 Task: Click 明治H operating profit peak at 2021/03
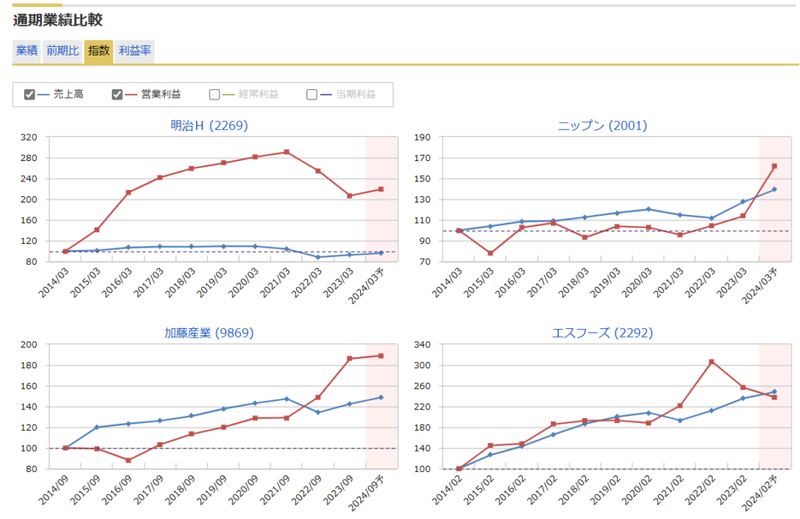tap(287, 152)
